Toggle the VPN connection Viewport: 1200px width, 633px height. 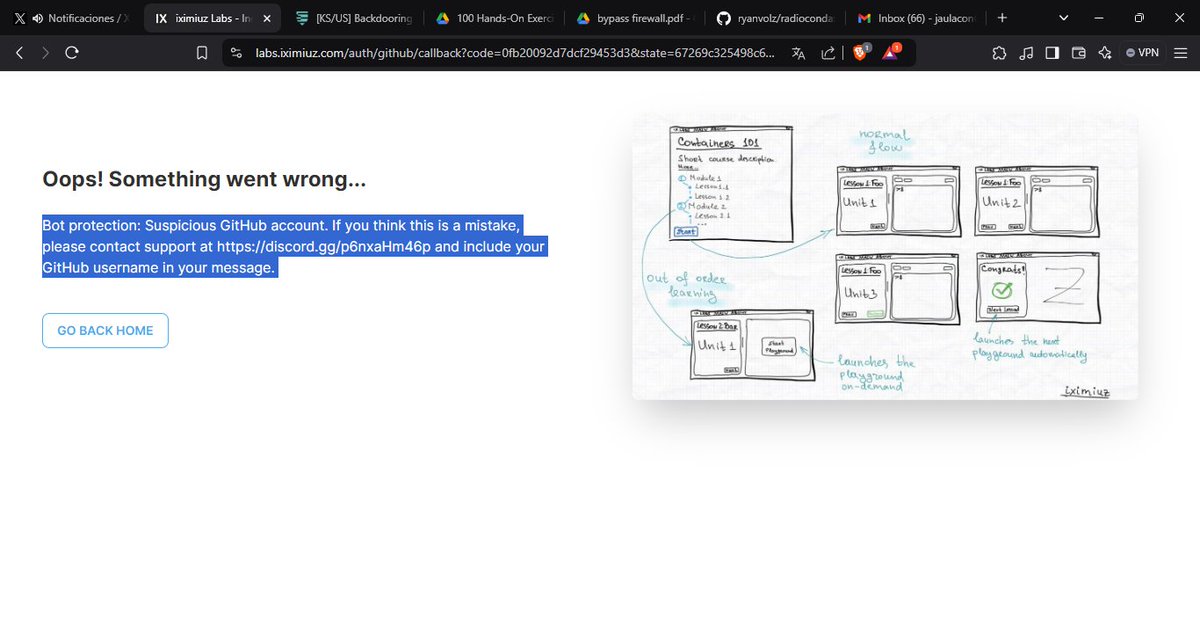pyautogui.click(x=1141, y=52)
